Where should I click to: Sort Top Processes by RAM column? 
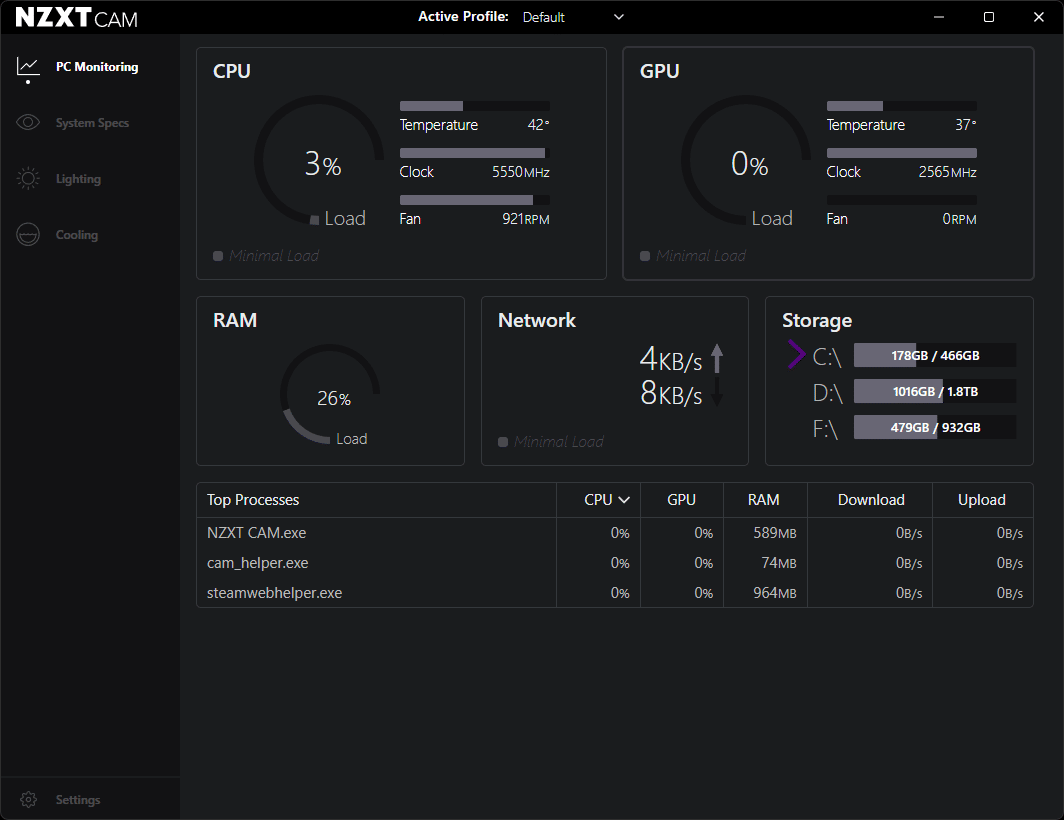pos(763,500)
